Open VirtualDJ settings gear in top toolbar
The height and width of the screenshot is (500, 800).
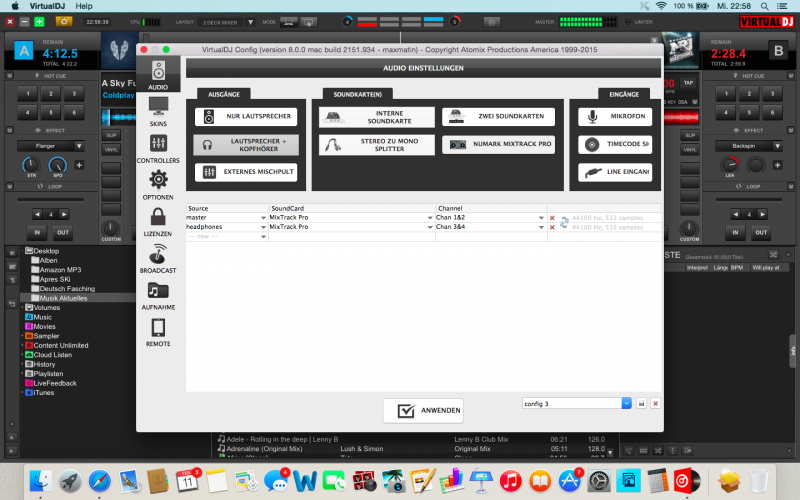64,21
